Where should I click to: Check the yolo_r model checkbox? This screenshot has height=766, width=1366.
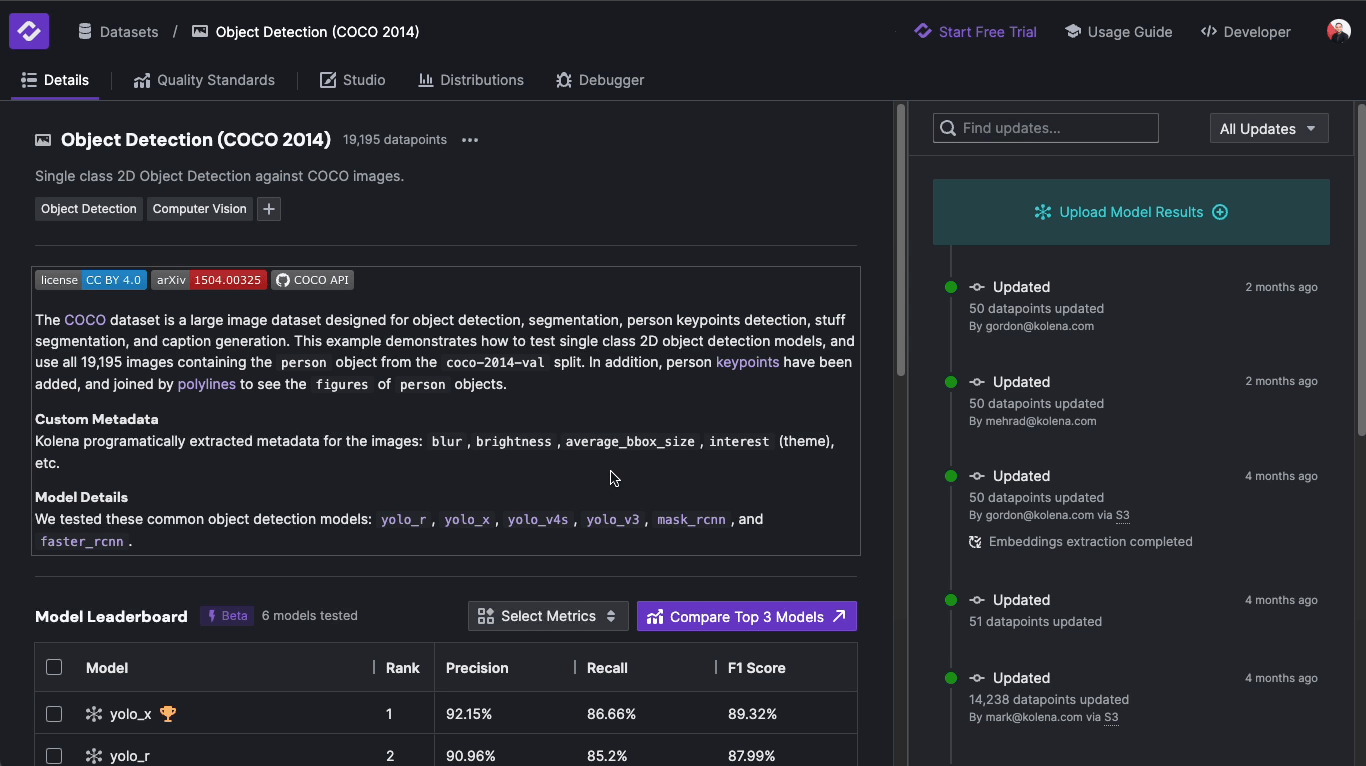pyautogui.click(x=54, y=756)
